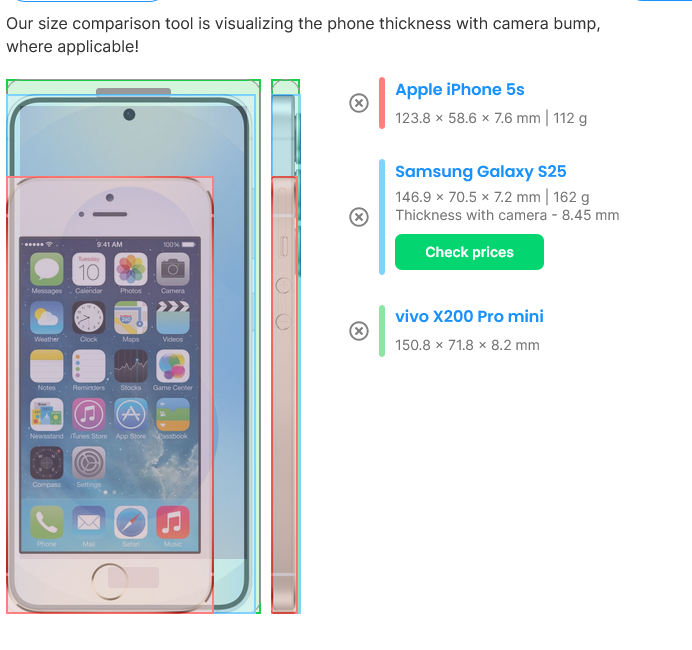Open the Samsung Galaxy S25 link
Screen dimensions: 692x650
coord(481,171)
